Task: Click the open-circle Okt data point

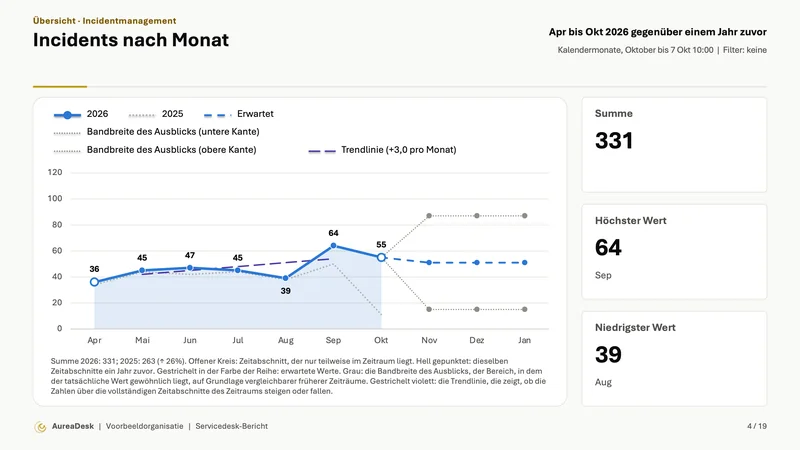Action: 381,257
